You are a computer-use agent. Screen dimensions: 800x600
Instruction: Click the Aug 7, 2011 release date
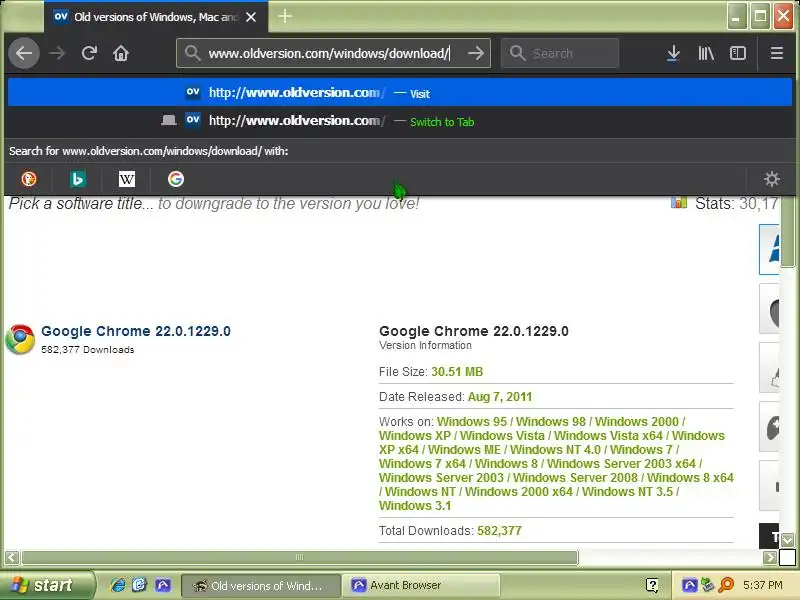click(x=499, y=397)
